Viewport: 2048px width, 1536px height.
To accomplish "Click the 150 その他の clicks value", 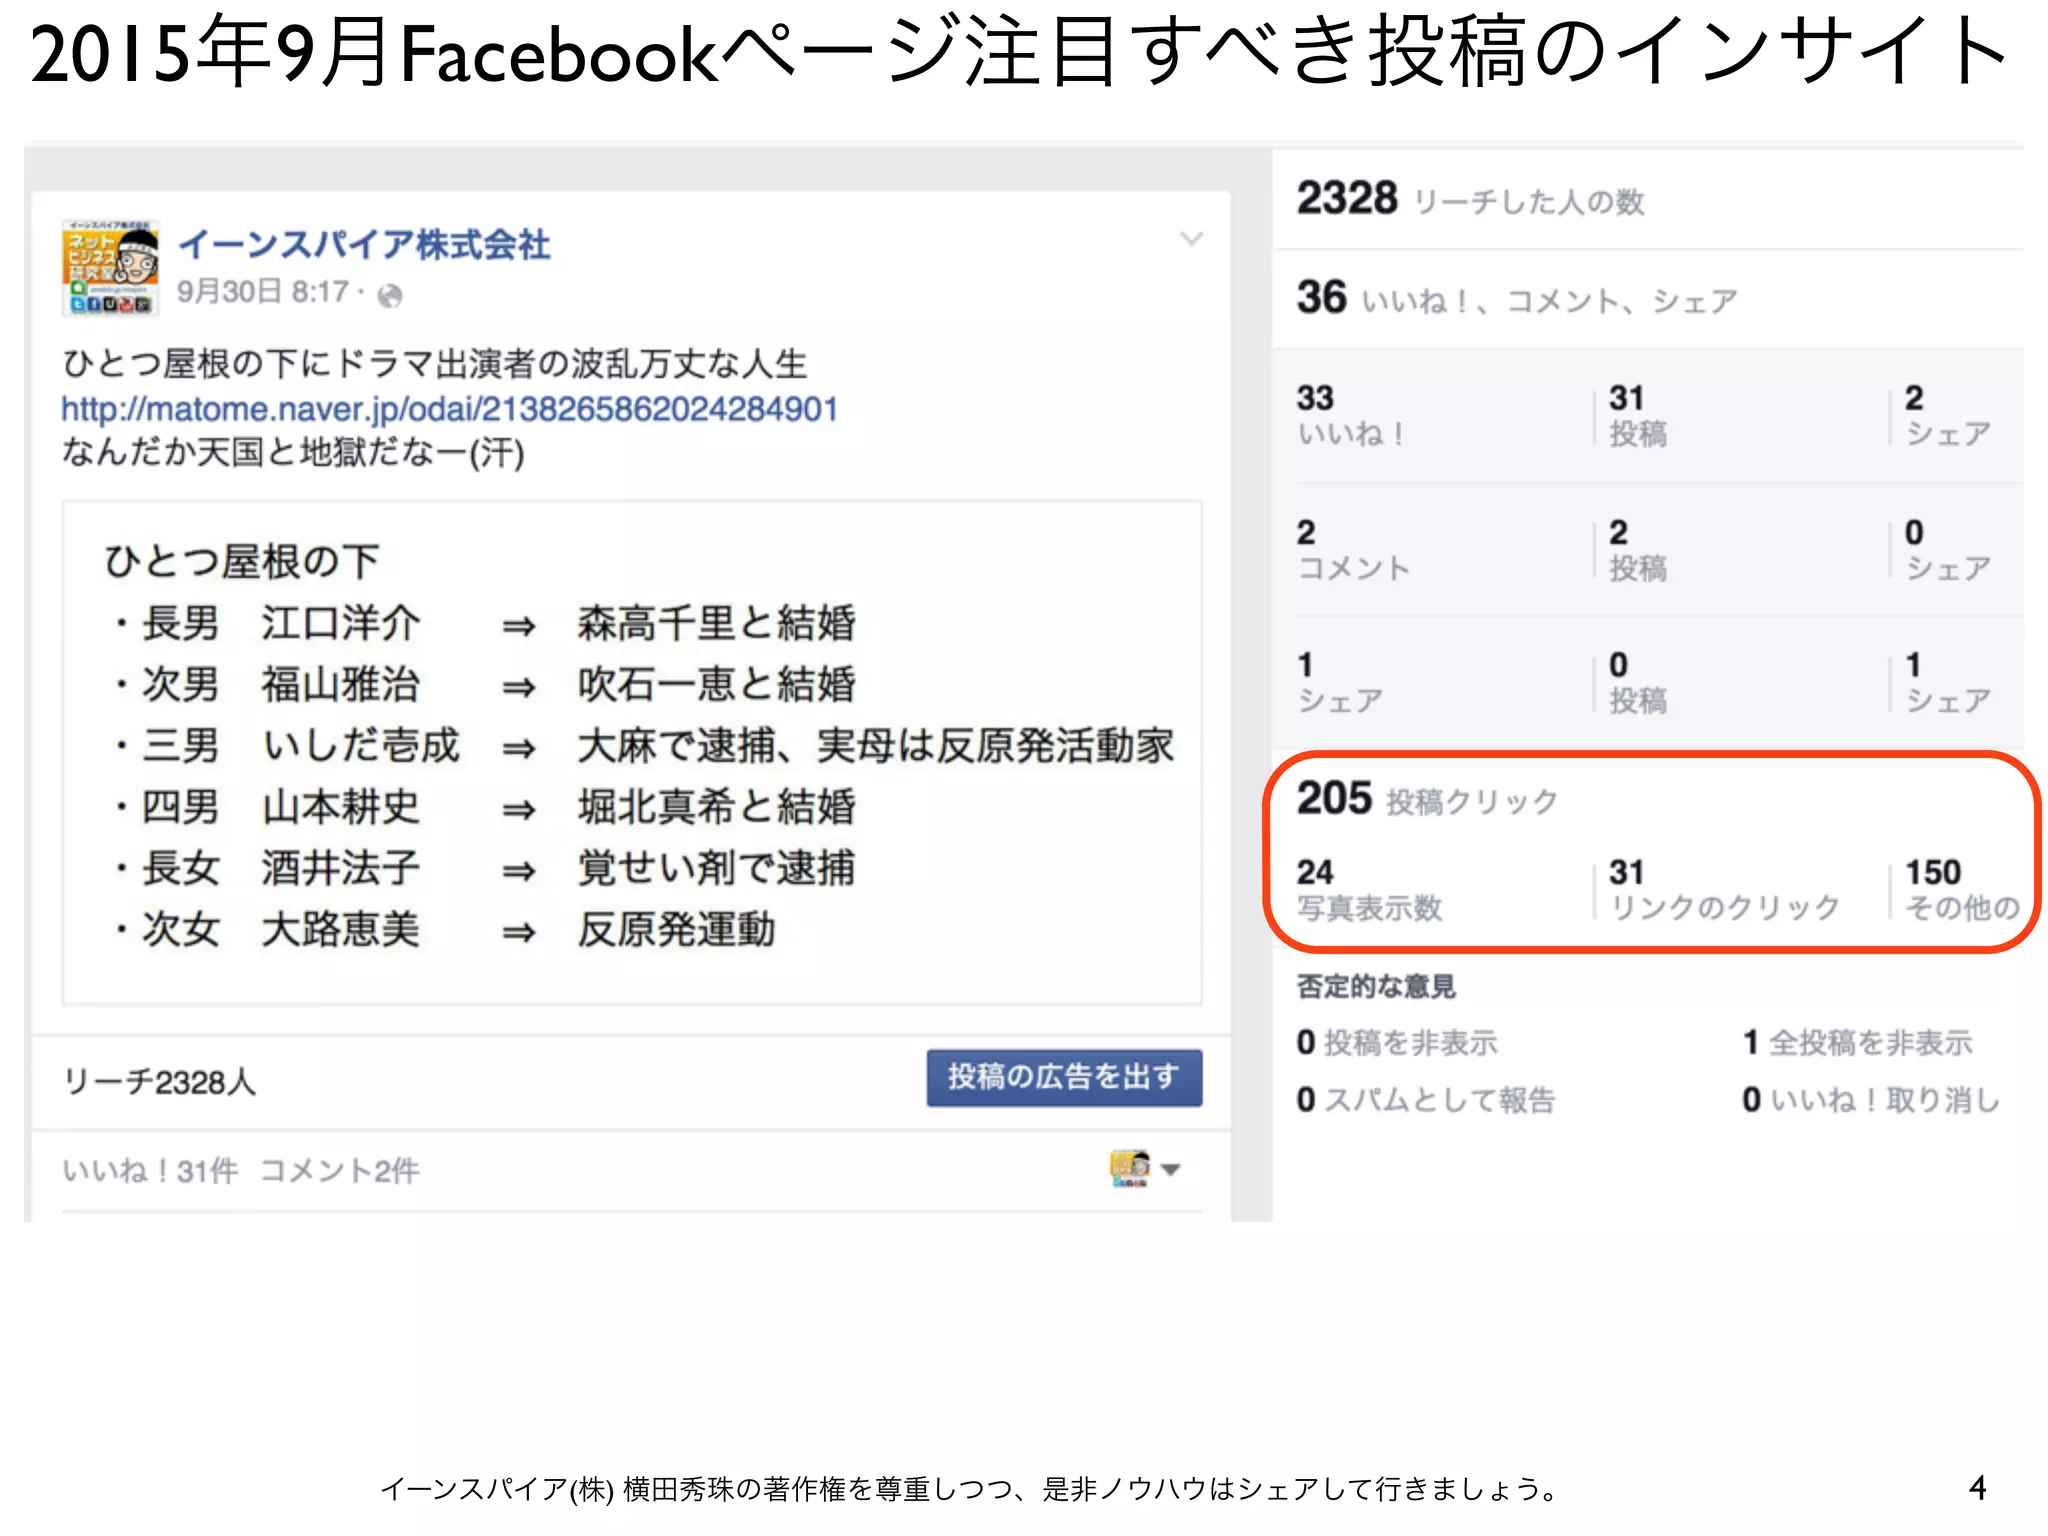I will [x=1962, y=889].
